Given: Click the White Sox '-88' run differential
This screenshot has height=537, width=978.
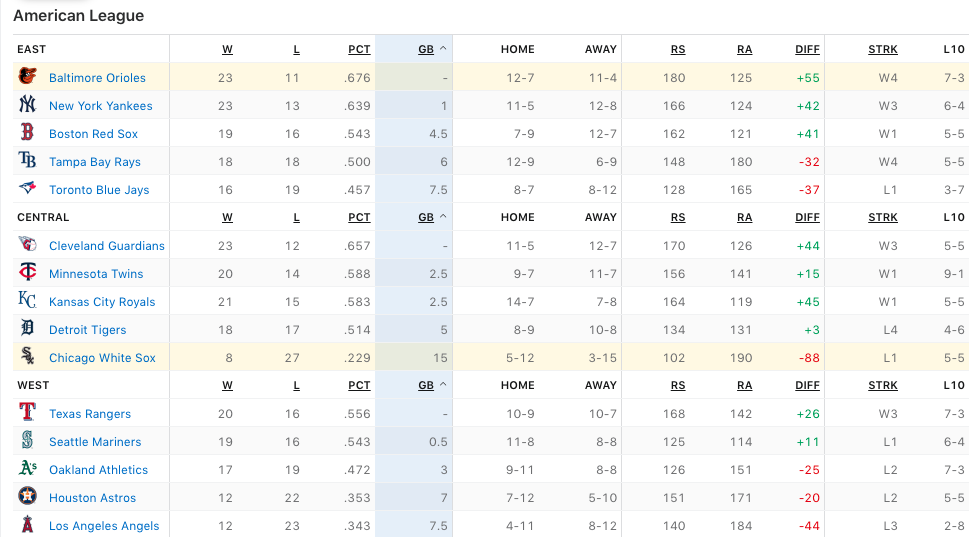Looking at the screenshot, I should (809, 358).
